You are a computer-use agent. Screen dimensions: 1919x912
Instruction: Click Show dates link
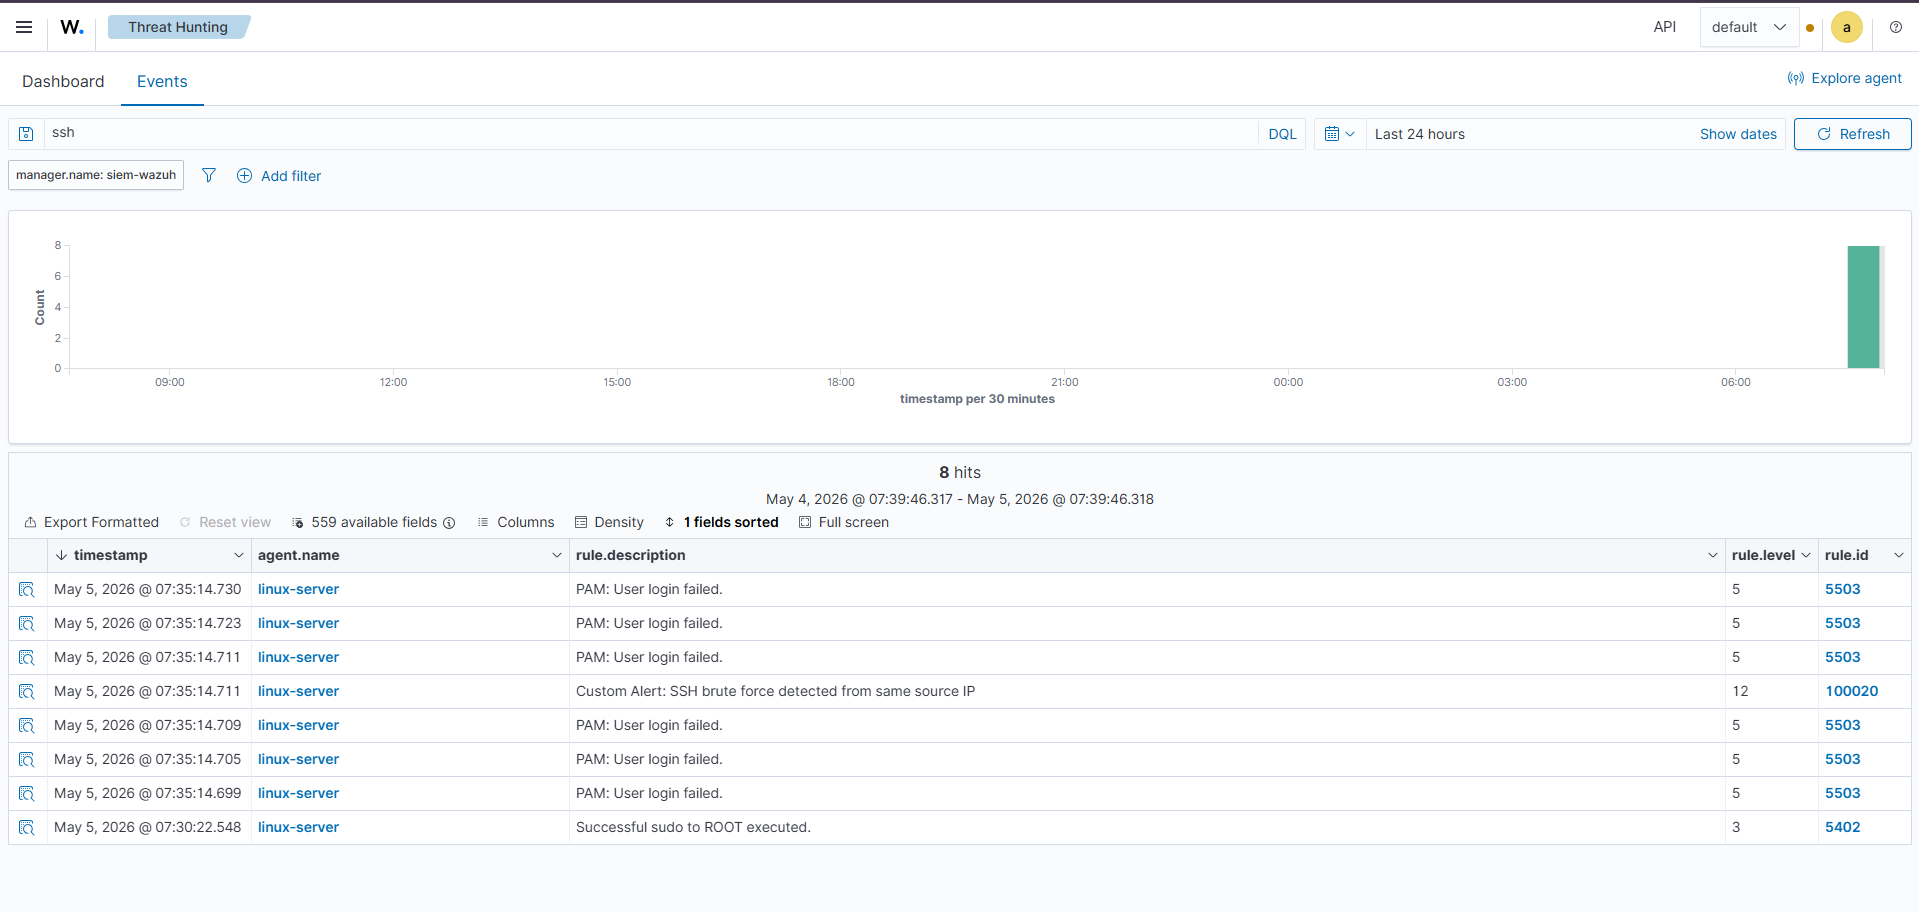pyautogui.click(x=1738, y=134)
